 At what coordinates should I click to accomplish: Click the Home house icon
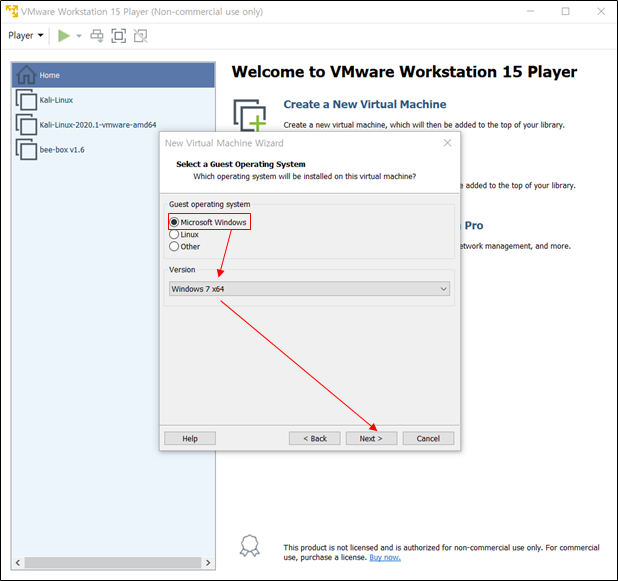pos(26,74)
